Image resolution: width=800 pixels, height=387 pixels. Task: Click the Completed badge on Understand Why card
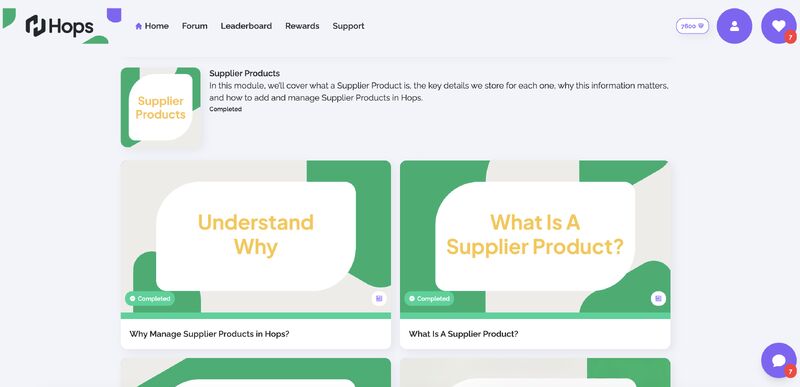149,299
